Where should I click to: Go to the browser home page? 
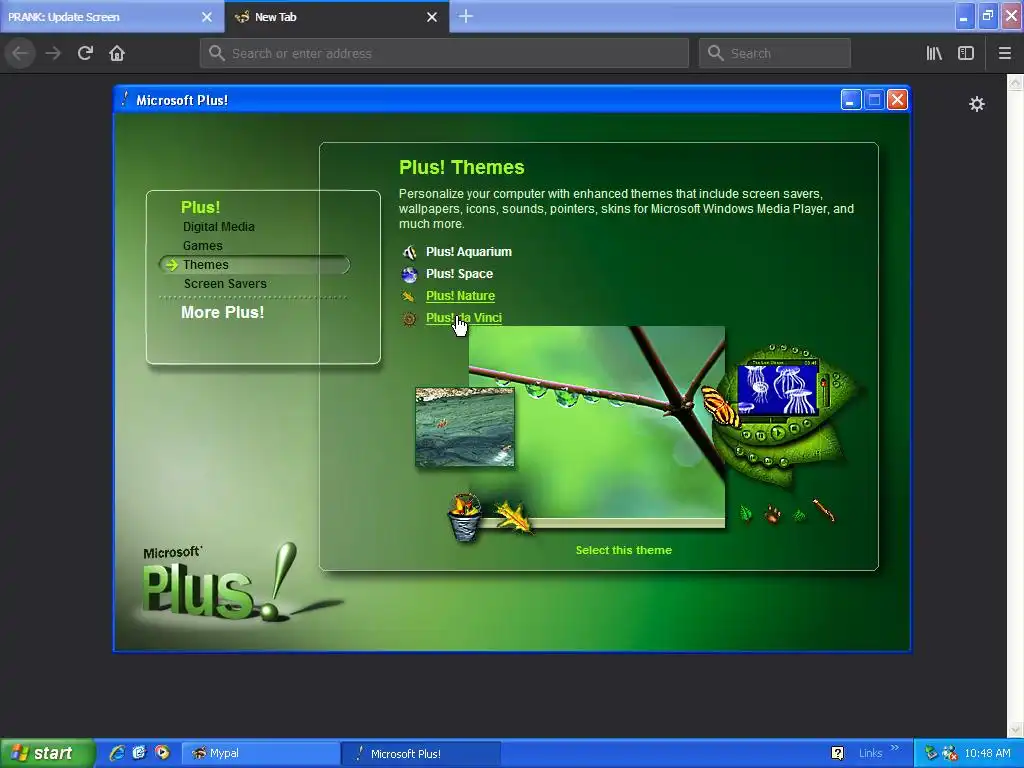tap(117, 53)
